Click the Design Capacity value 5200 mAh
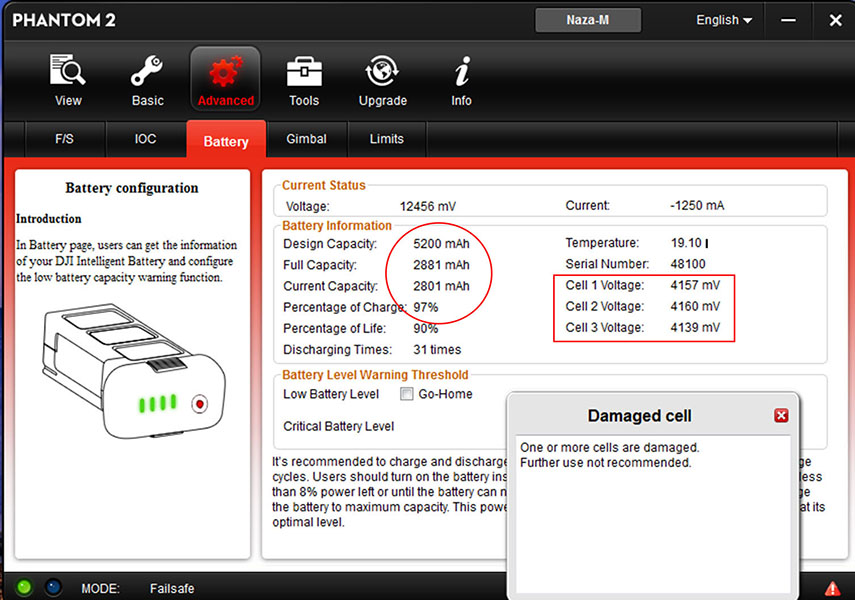This screenshot has height=600, width=855. coord(441,243)
